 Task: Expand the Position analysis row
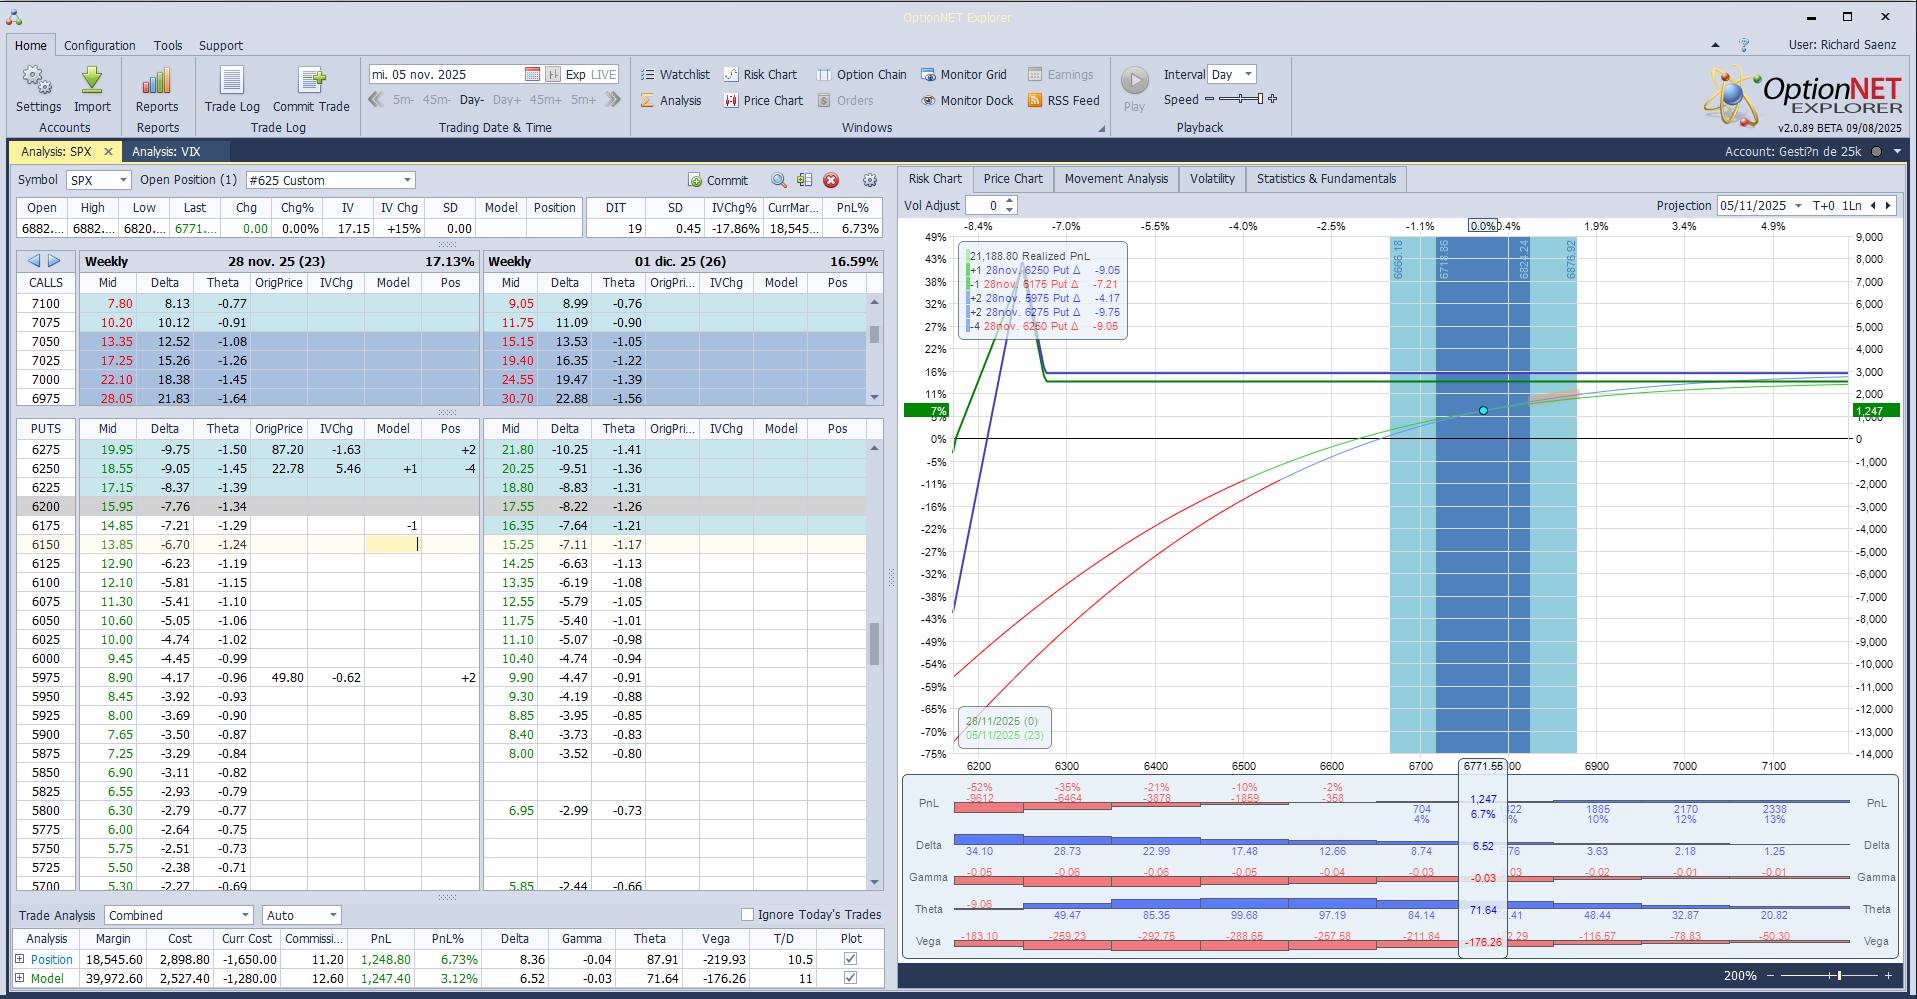[x=19, y=959]
